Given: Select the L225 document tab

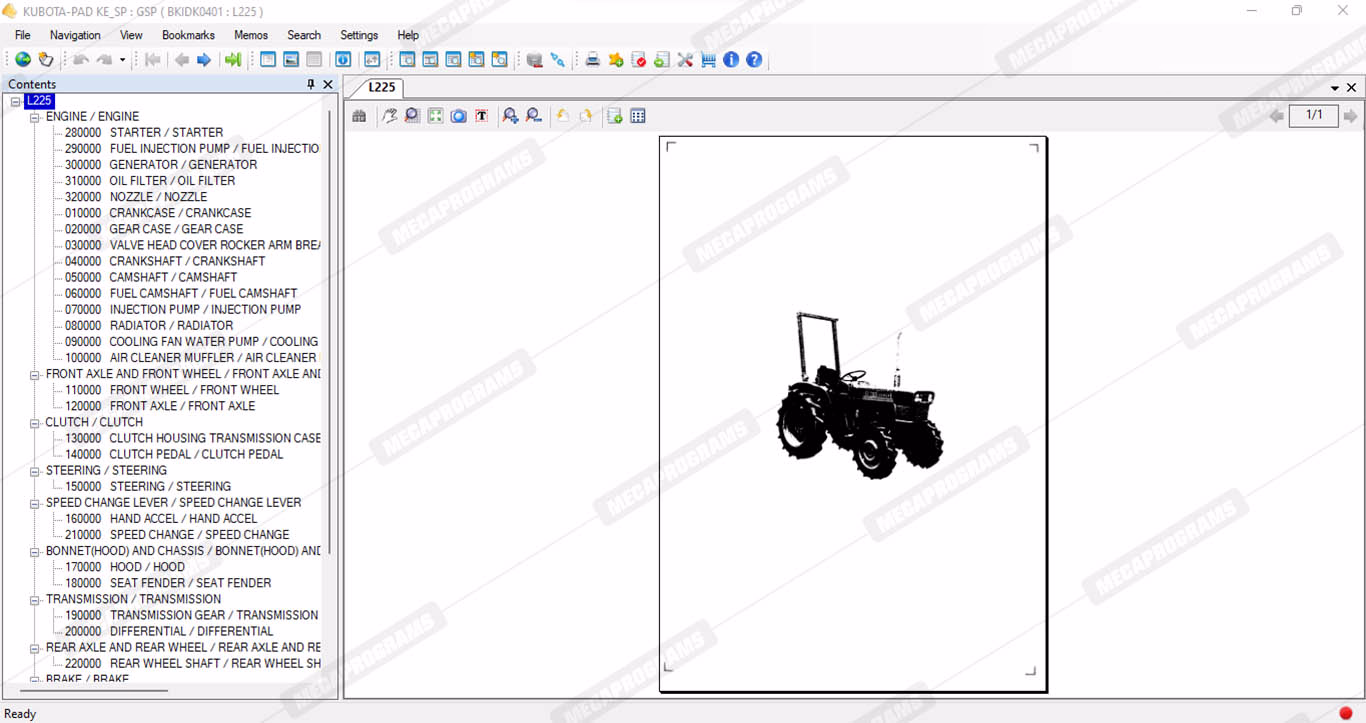Looking at the screenshot, I should coord(381,87).
